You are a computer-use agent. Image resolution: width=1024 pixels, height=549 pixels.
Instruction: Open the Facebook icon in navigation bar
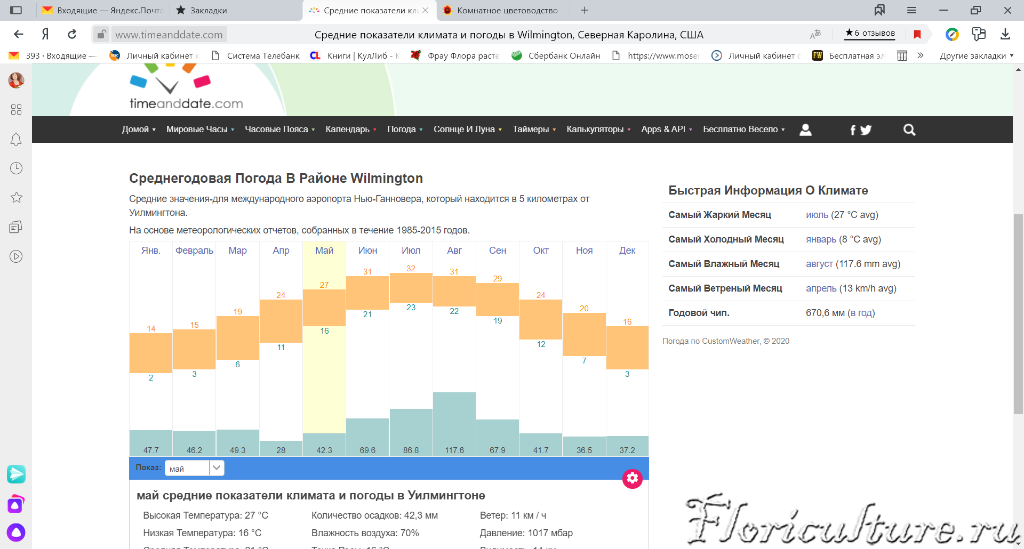853,130
